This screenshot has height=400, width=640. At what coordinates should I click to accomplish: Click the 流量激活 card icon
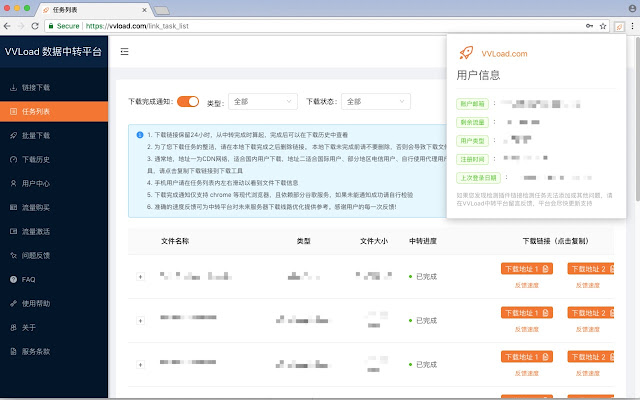[x=13, y=231]
